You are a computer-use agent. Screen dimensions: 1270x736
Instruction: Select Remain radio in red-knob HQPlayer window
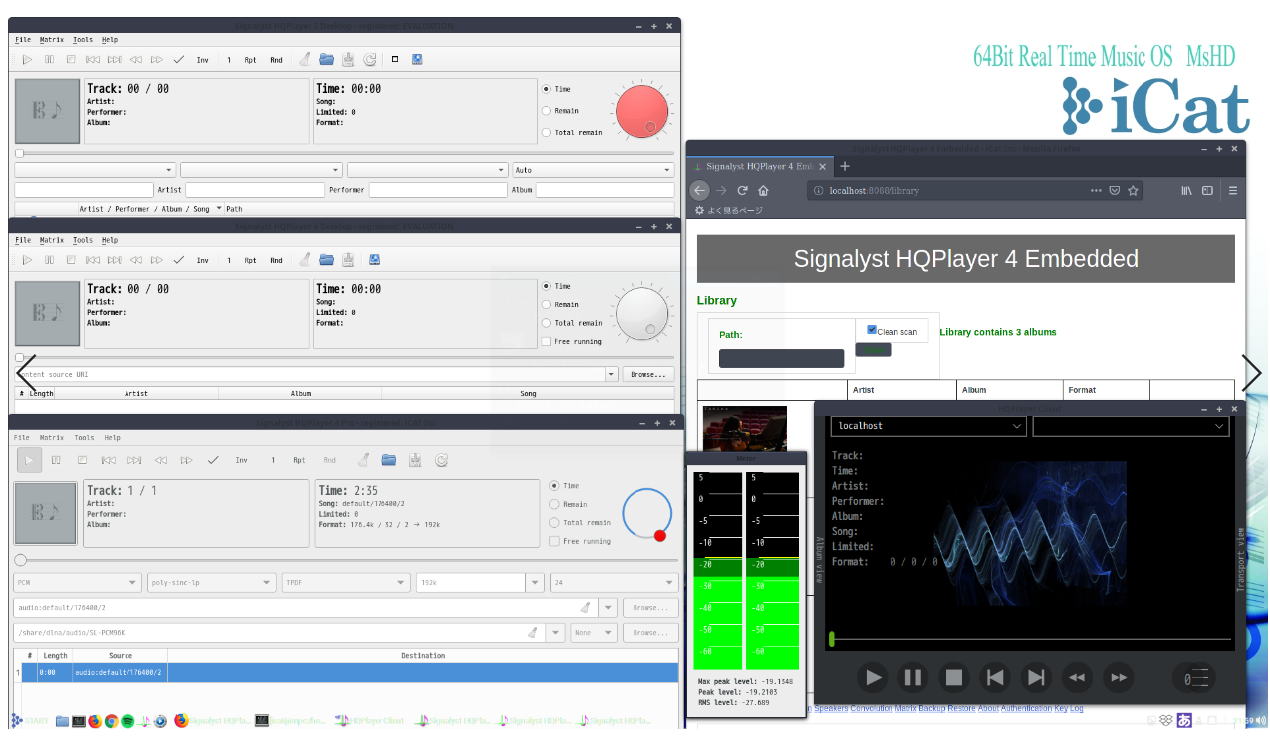546,111
